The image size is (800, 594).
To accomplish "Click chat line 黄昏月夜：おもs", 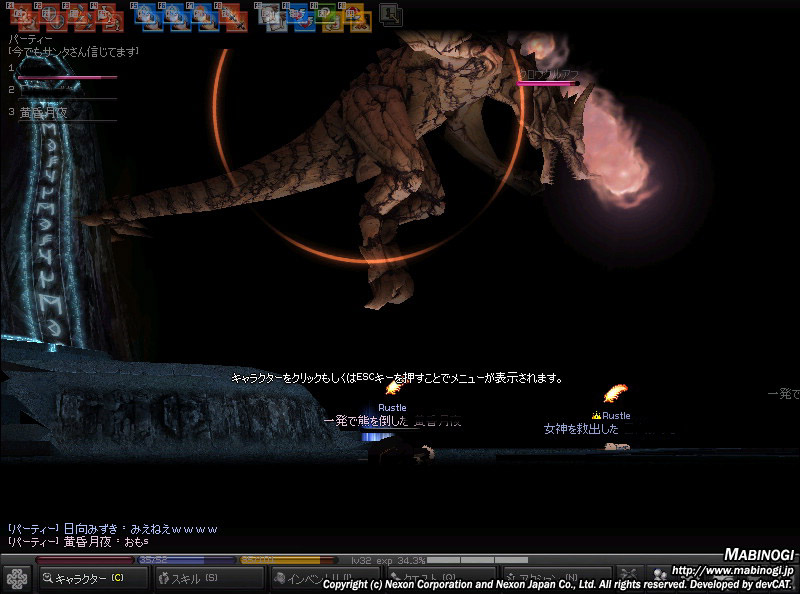I will (78, 541).
